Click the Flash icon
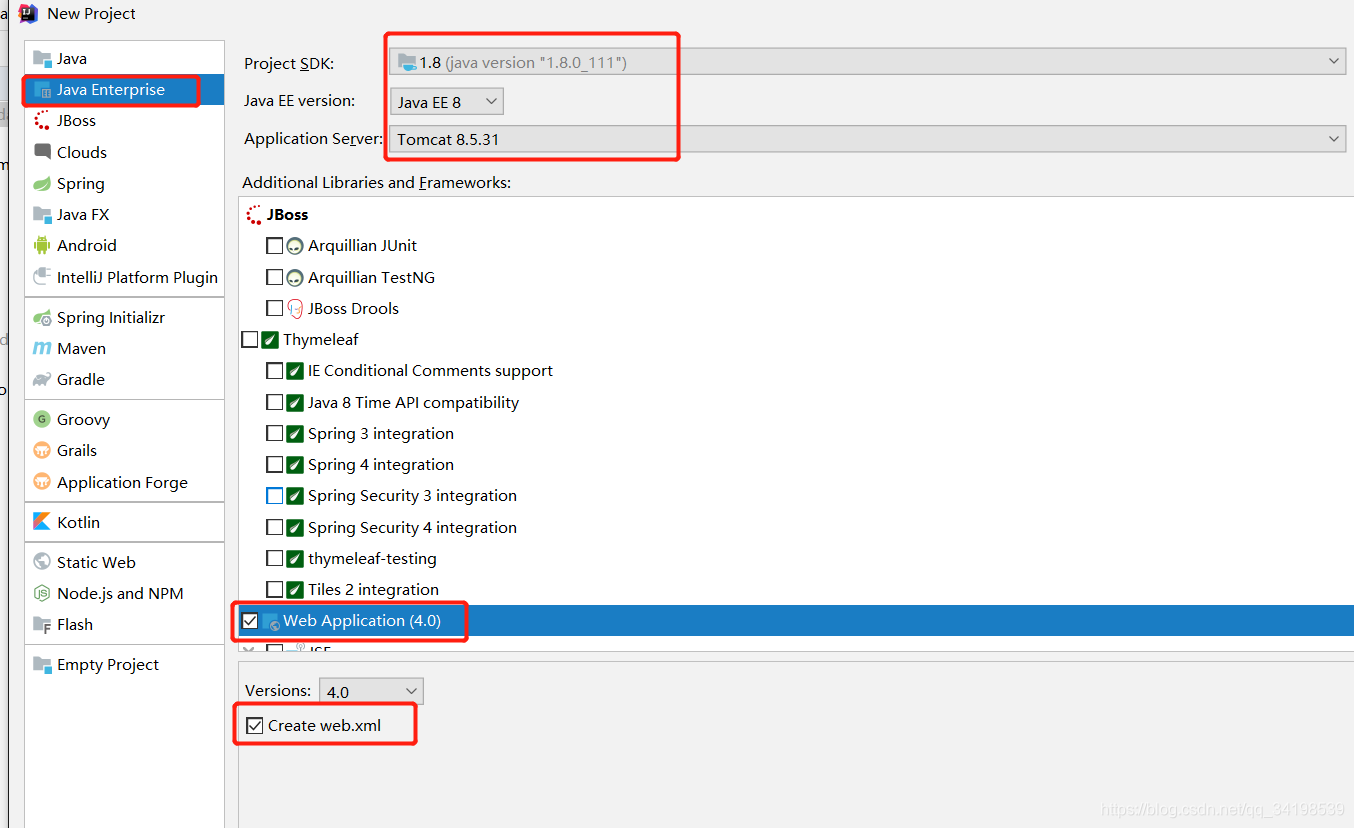The width and height of the screenshot is (1354, 828). pos(42,625)
